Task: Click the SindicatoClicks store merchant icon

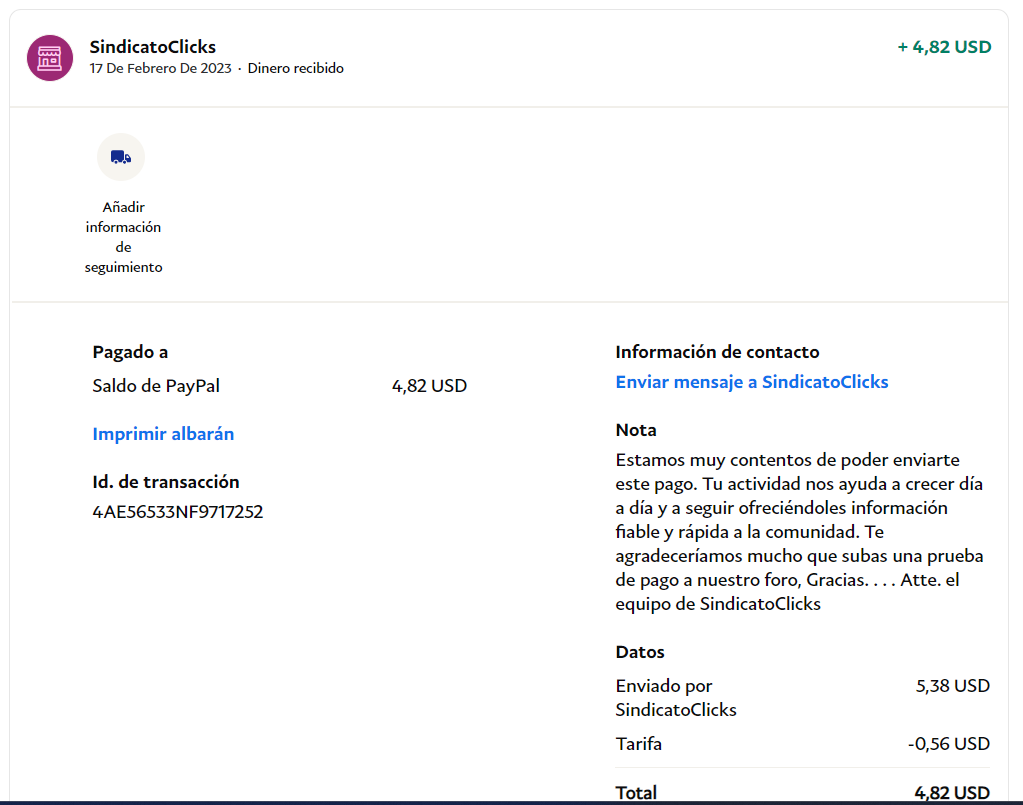Action: pyautogui.click(x=50, y=58)
